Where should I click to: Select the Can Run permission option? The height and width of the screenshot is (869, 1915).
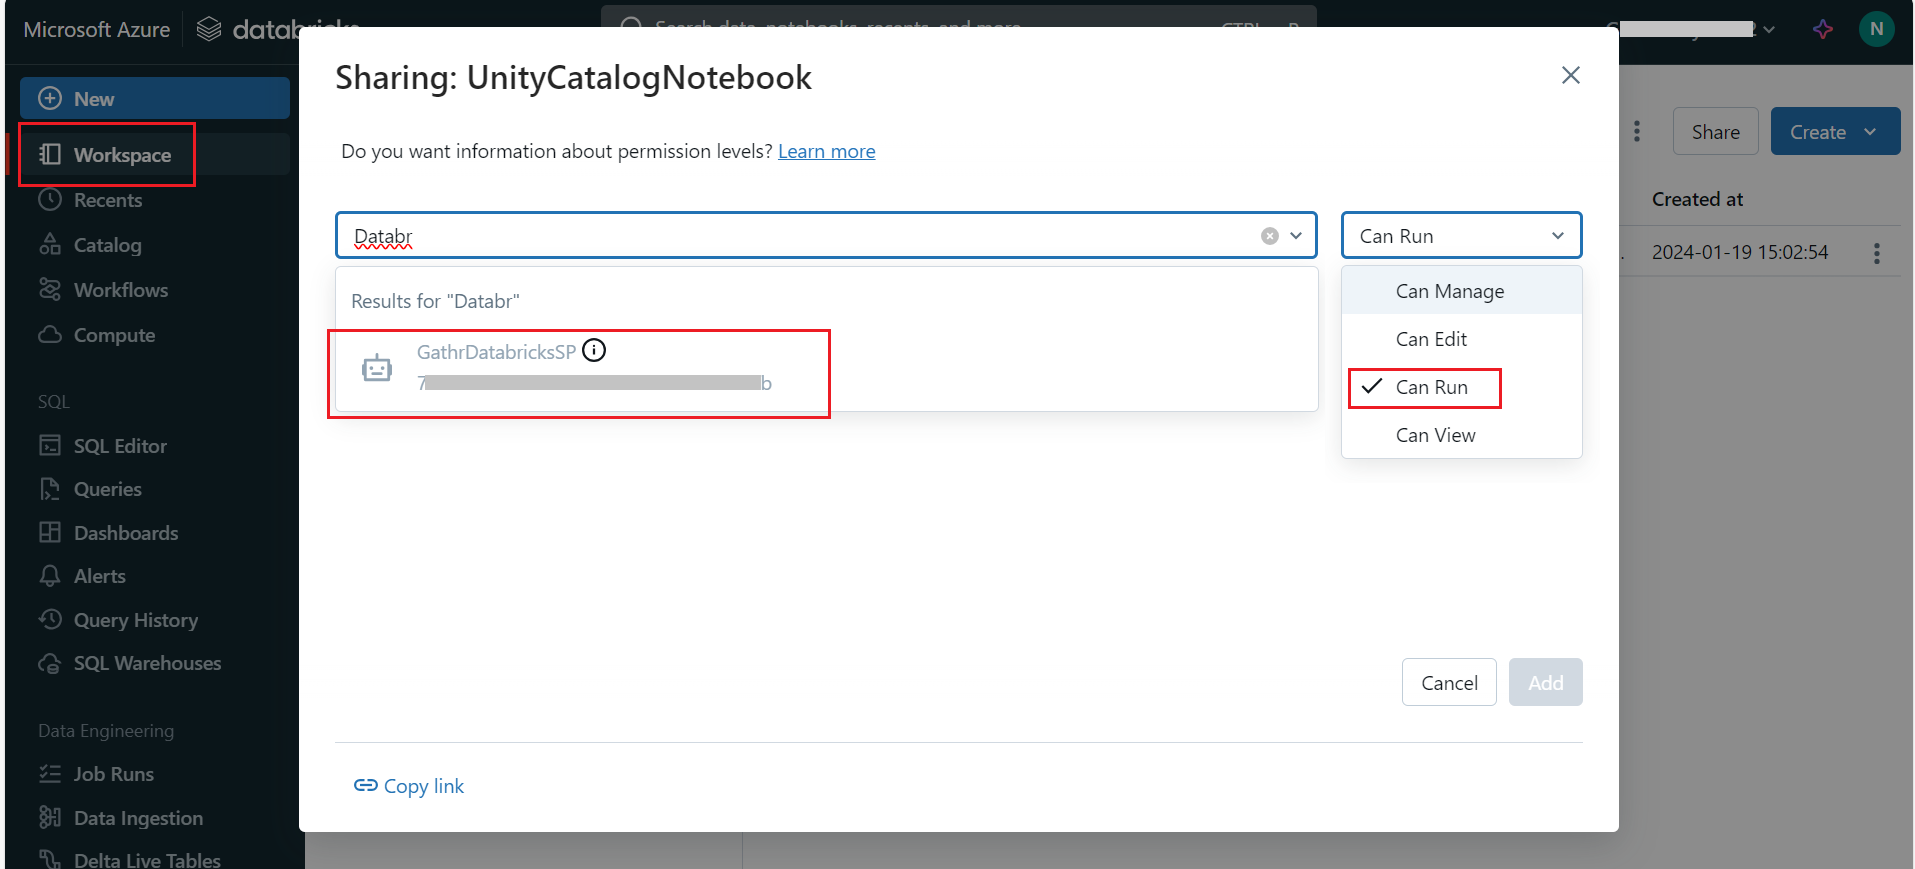click(x=1431, y=387)
